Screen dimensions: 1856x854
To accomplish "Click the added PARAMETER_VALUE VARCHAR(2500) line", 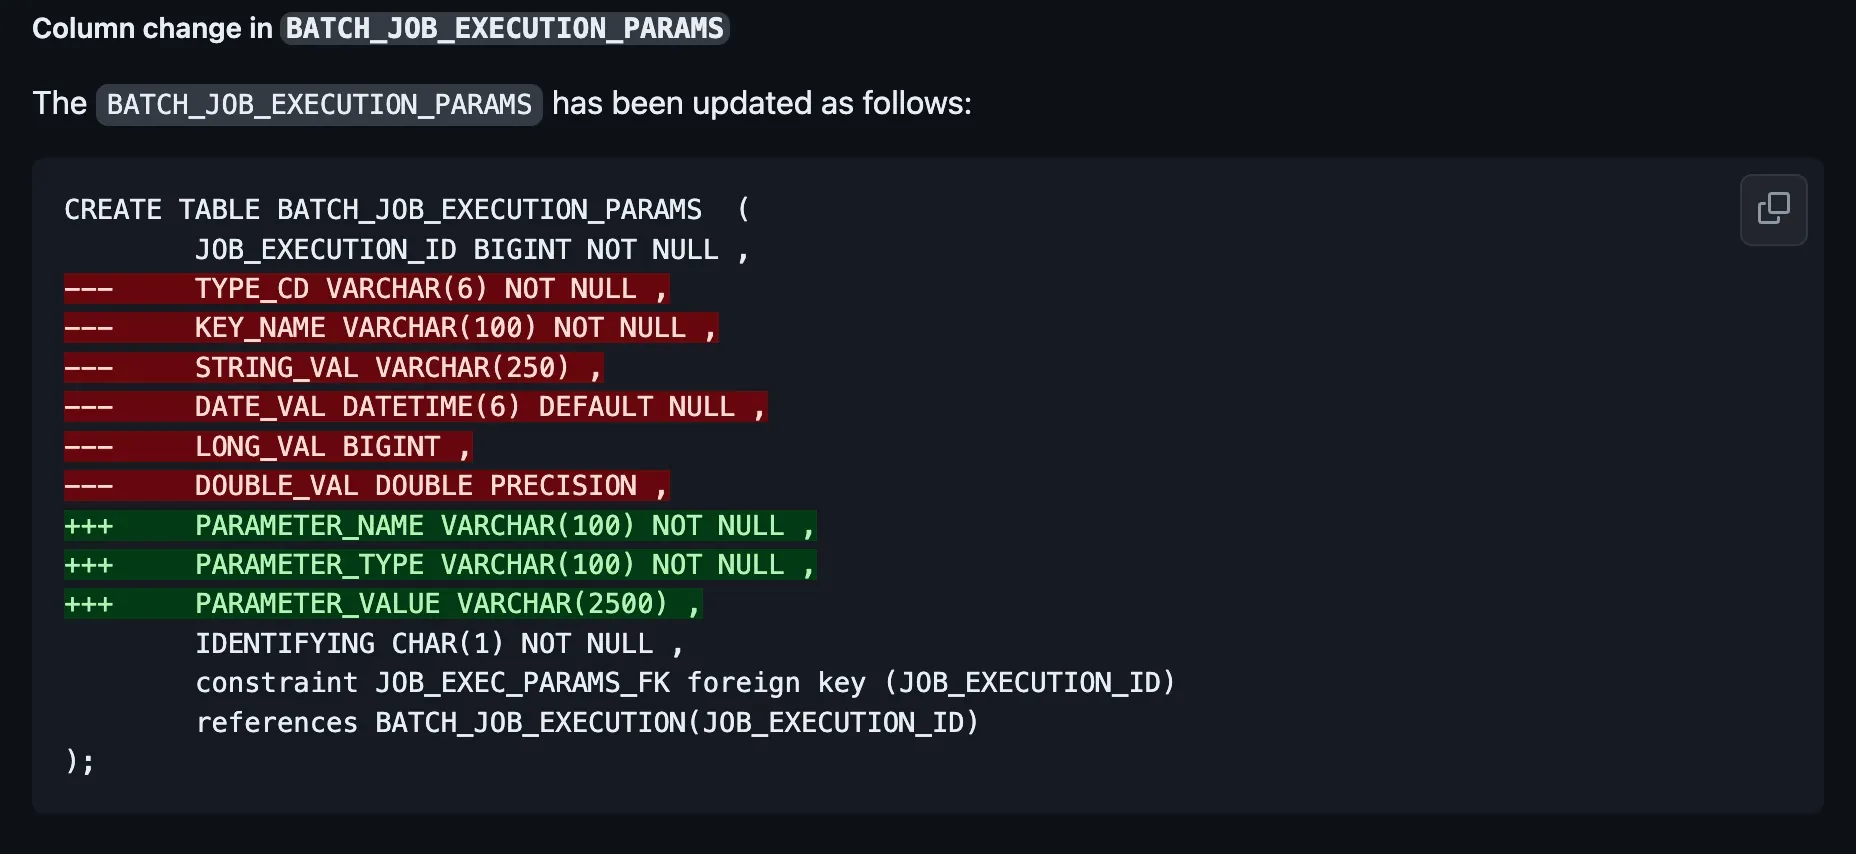I will 383,604.
